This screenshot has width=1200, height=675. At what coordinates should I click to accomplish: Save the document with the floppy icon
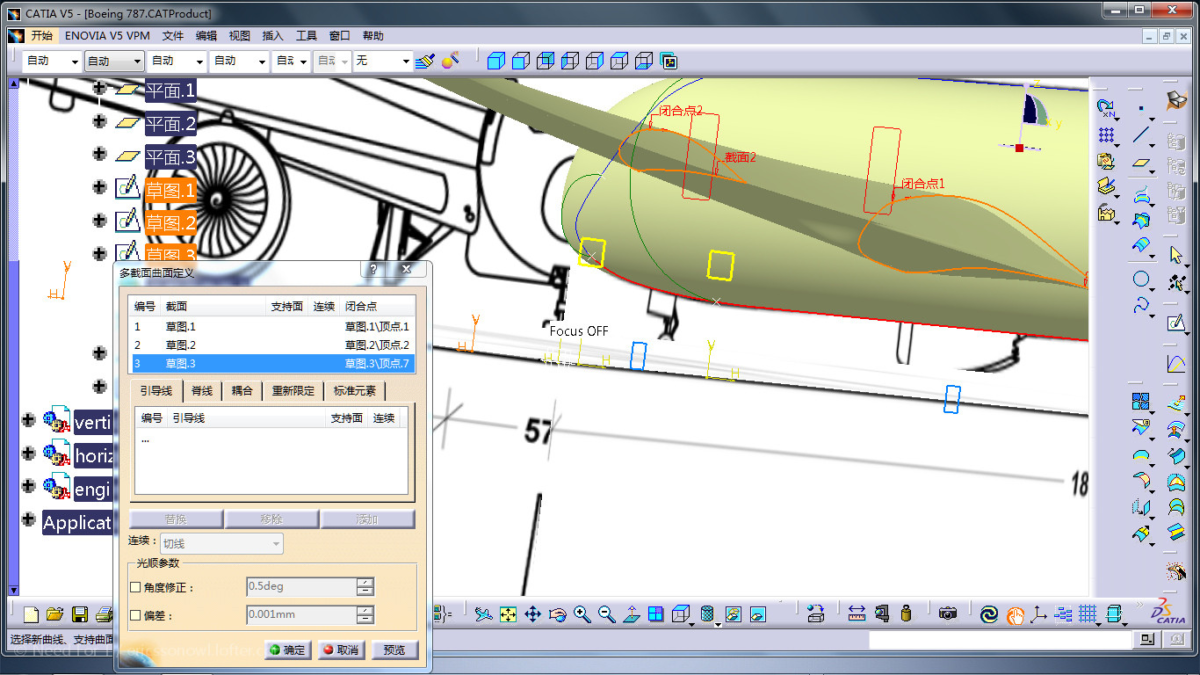click(80, 614)
